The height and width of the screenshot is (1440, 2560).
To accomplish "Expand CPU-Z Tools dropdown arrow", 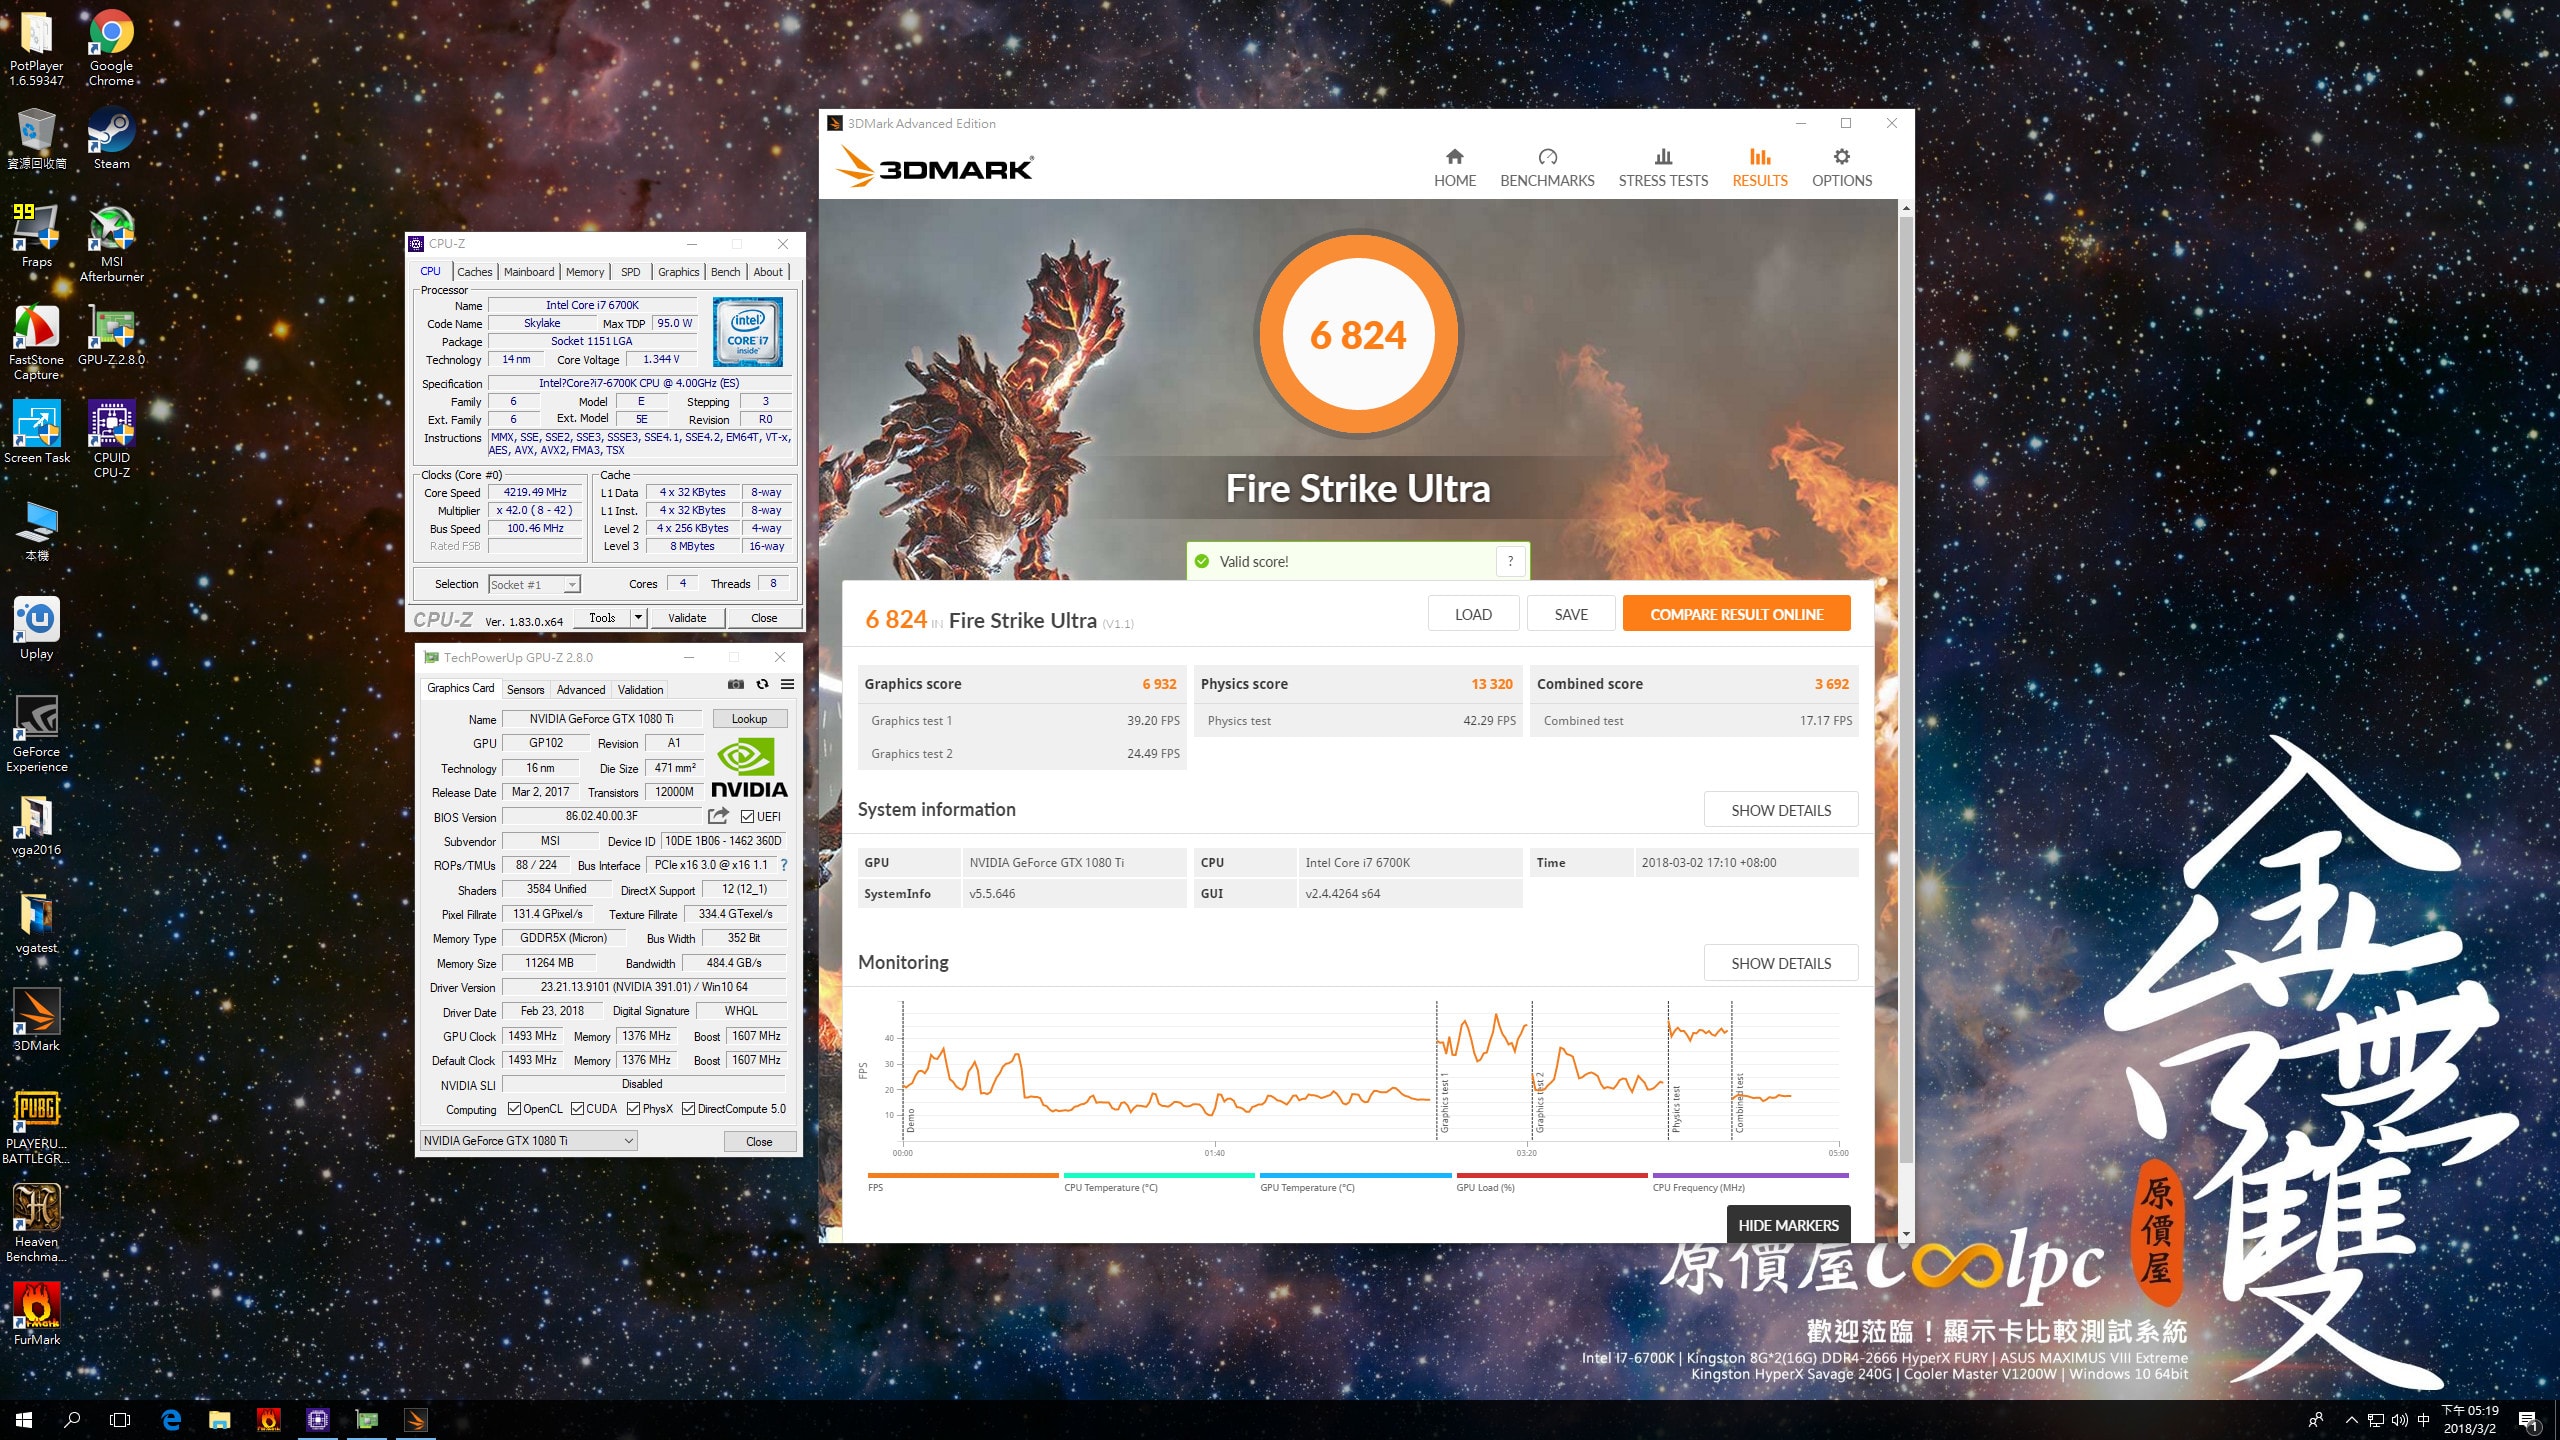I will click(x=638, y=618).
